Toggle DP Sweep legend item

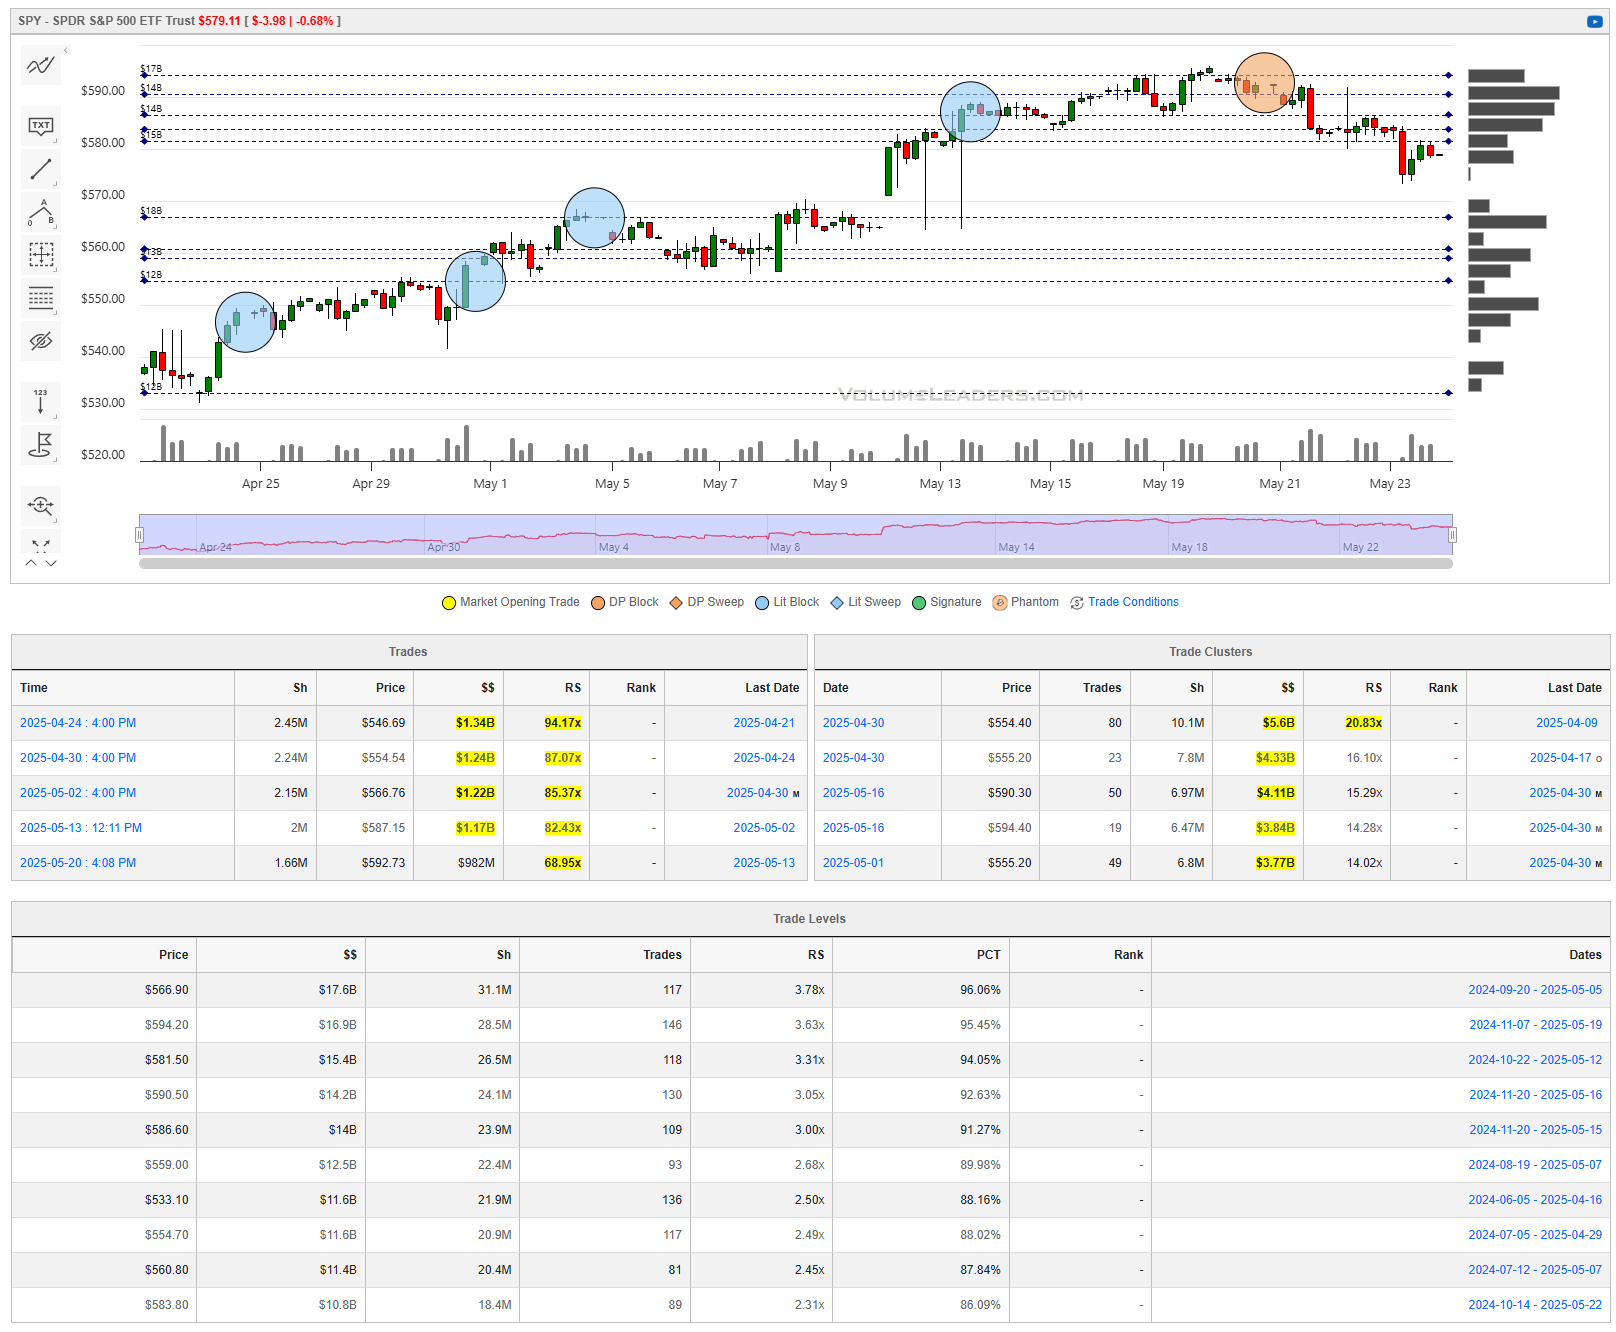[x=707, y=602]
